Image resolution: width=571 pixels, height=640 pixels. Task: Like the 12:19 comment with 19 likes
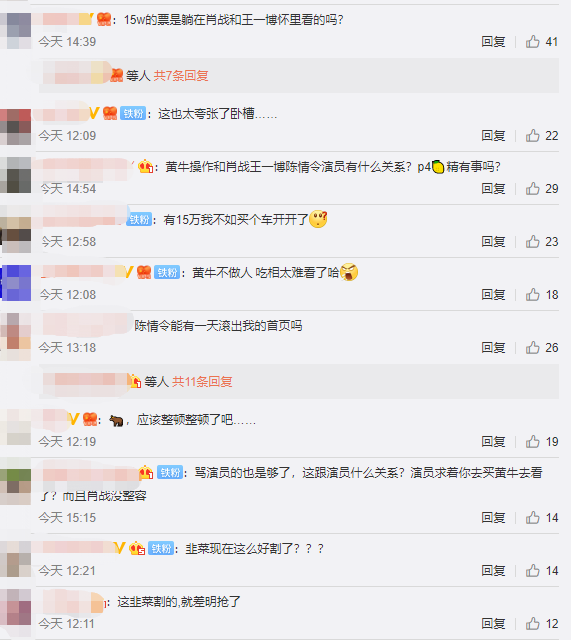tap(533, 442)
